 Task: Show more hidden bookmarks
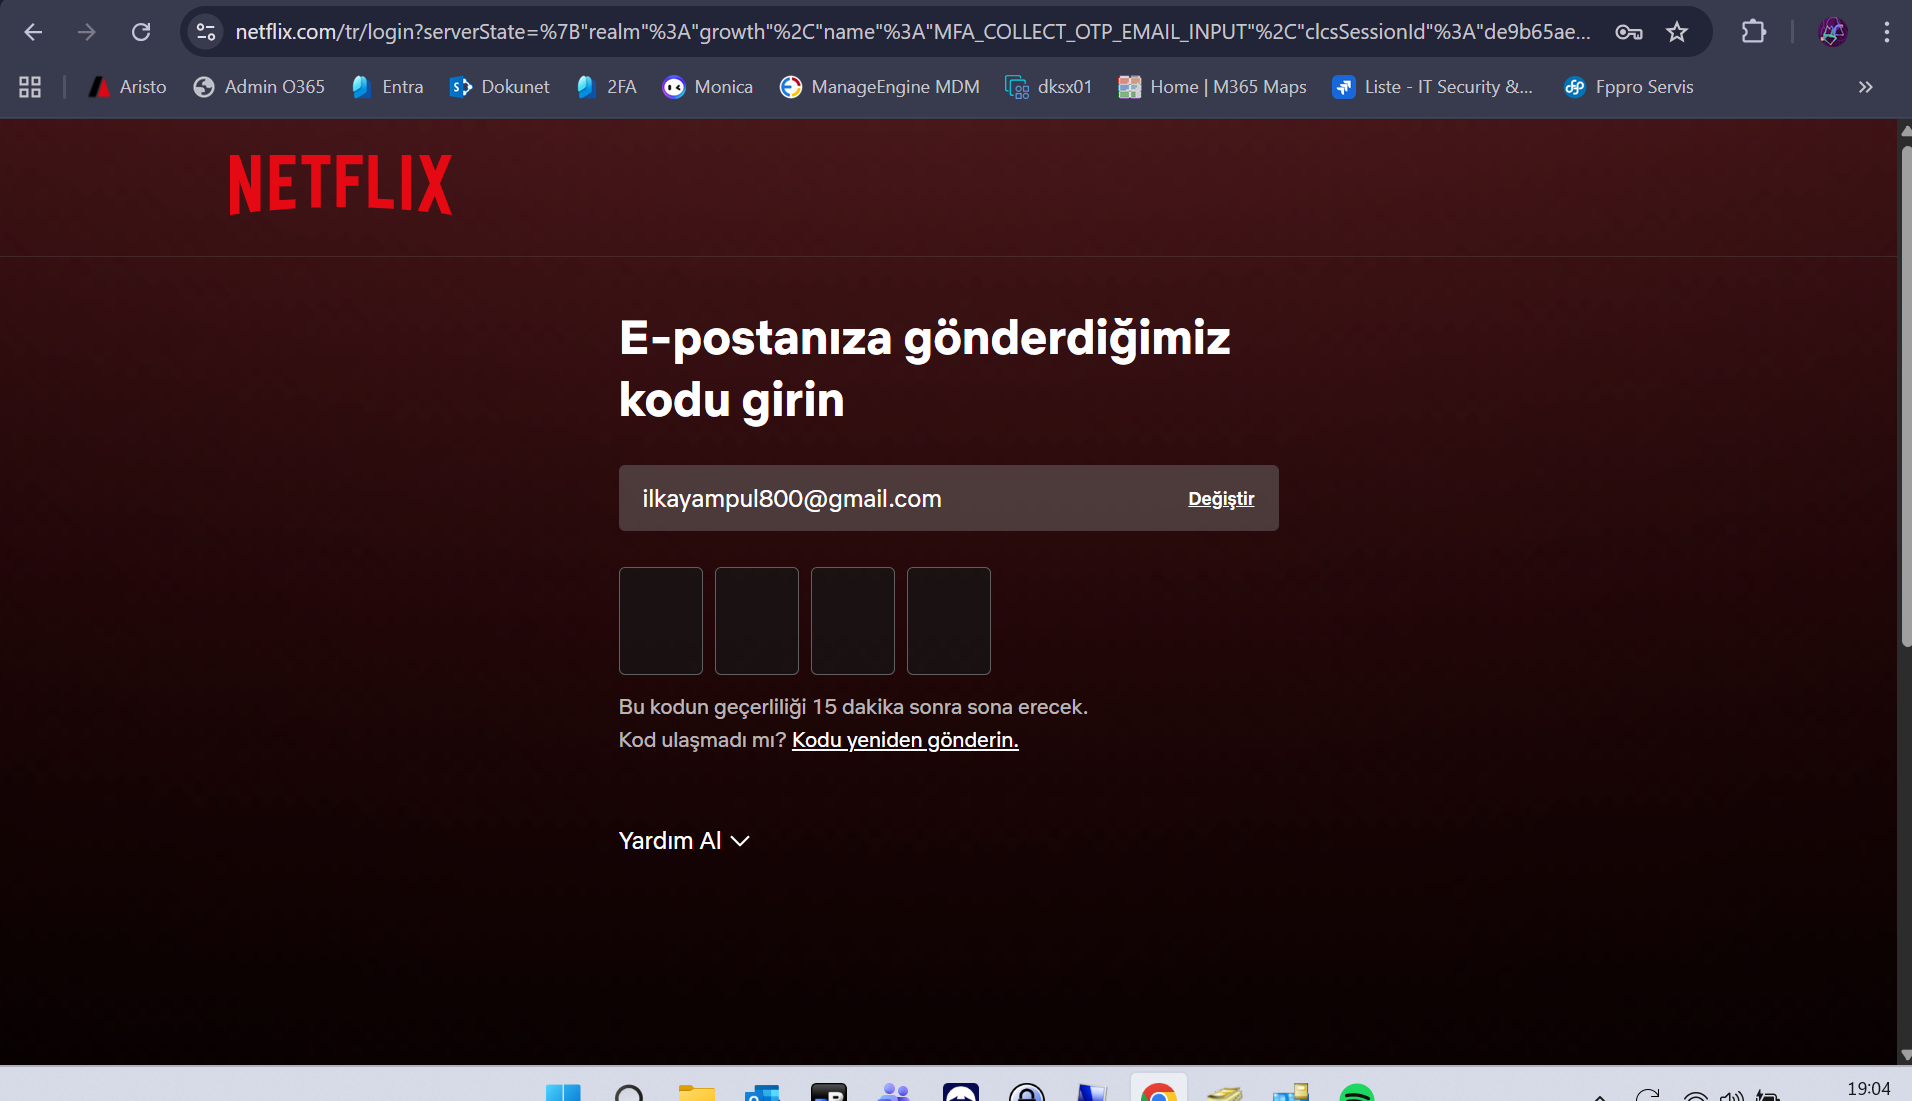point(1865,87)
